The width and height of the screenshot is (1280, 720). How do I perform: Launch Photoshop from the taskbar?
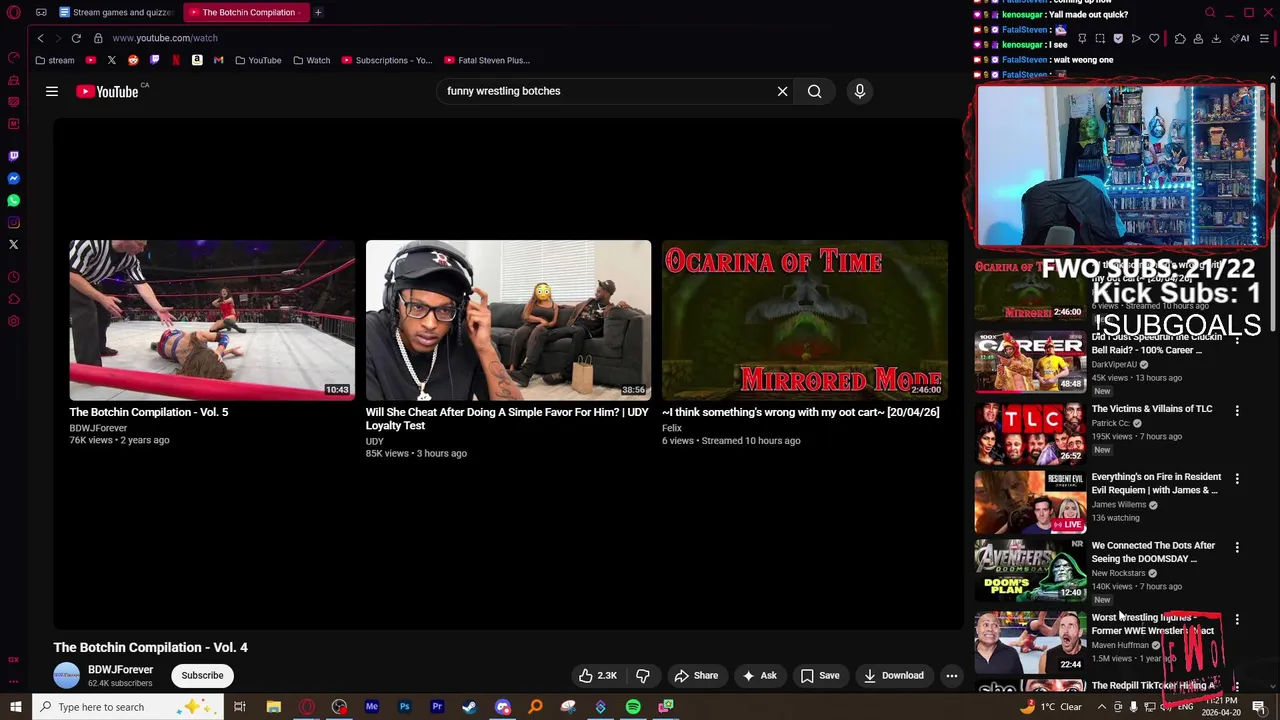click(x=404, y=707)
